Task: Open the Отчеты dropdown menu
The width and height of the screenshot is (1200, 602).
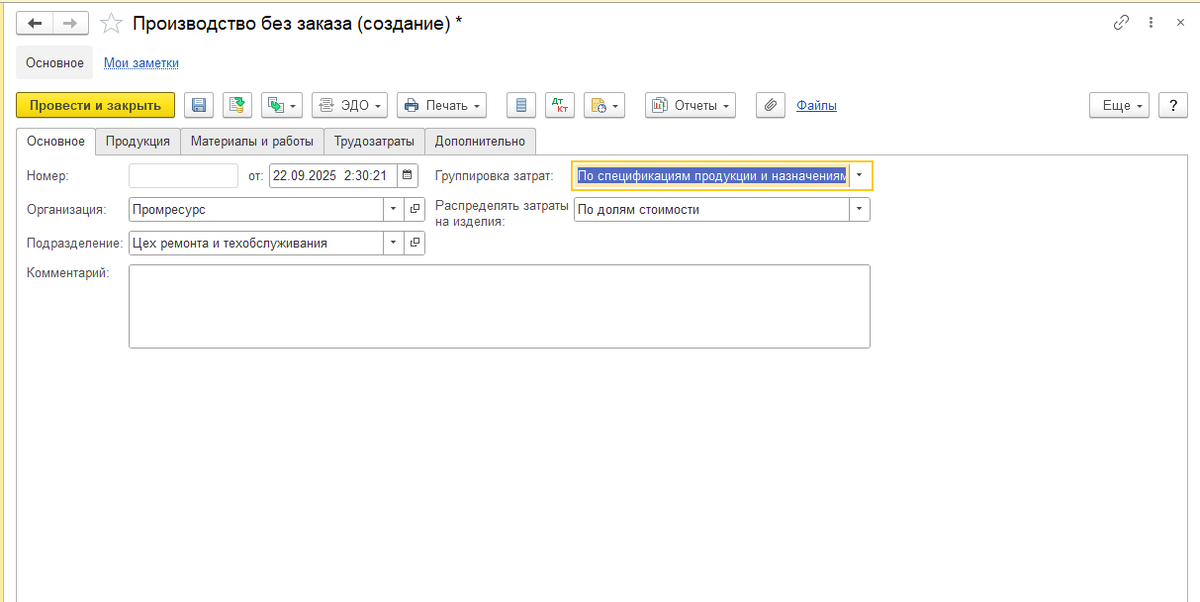Action: 690,105
